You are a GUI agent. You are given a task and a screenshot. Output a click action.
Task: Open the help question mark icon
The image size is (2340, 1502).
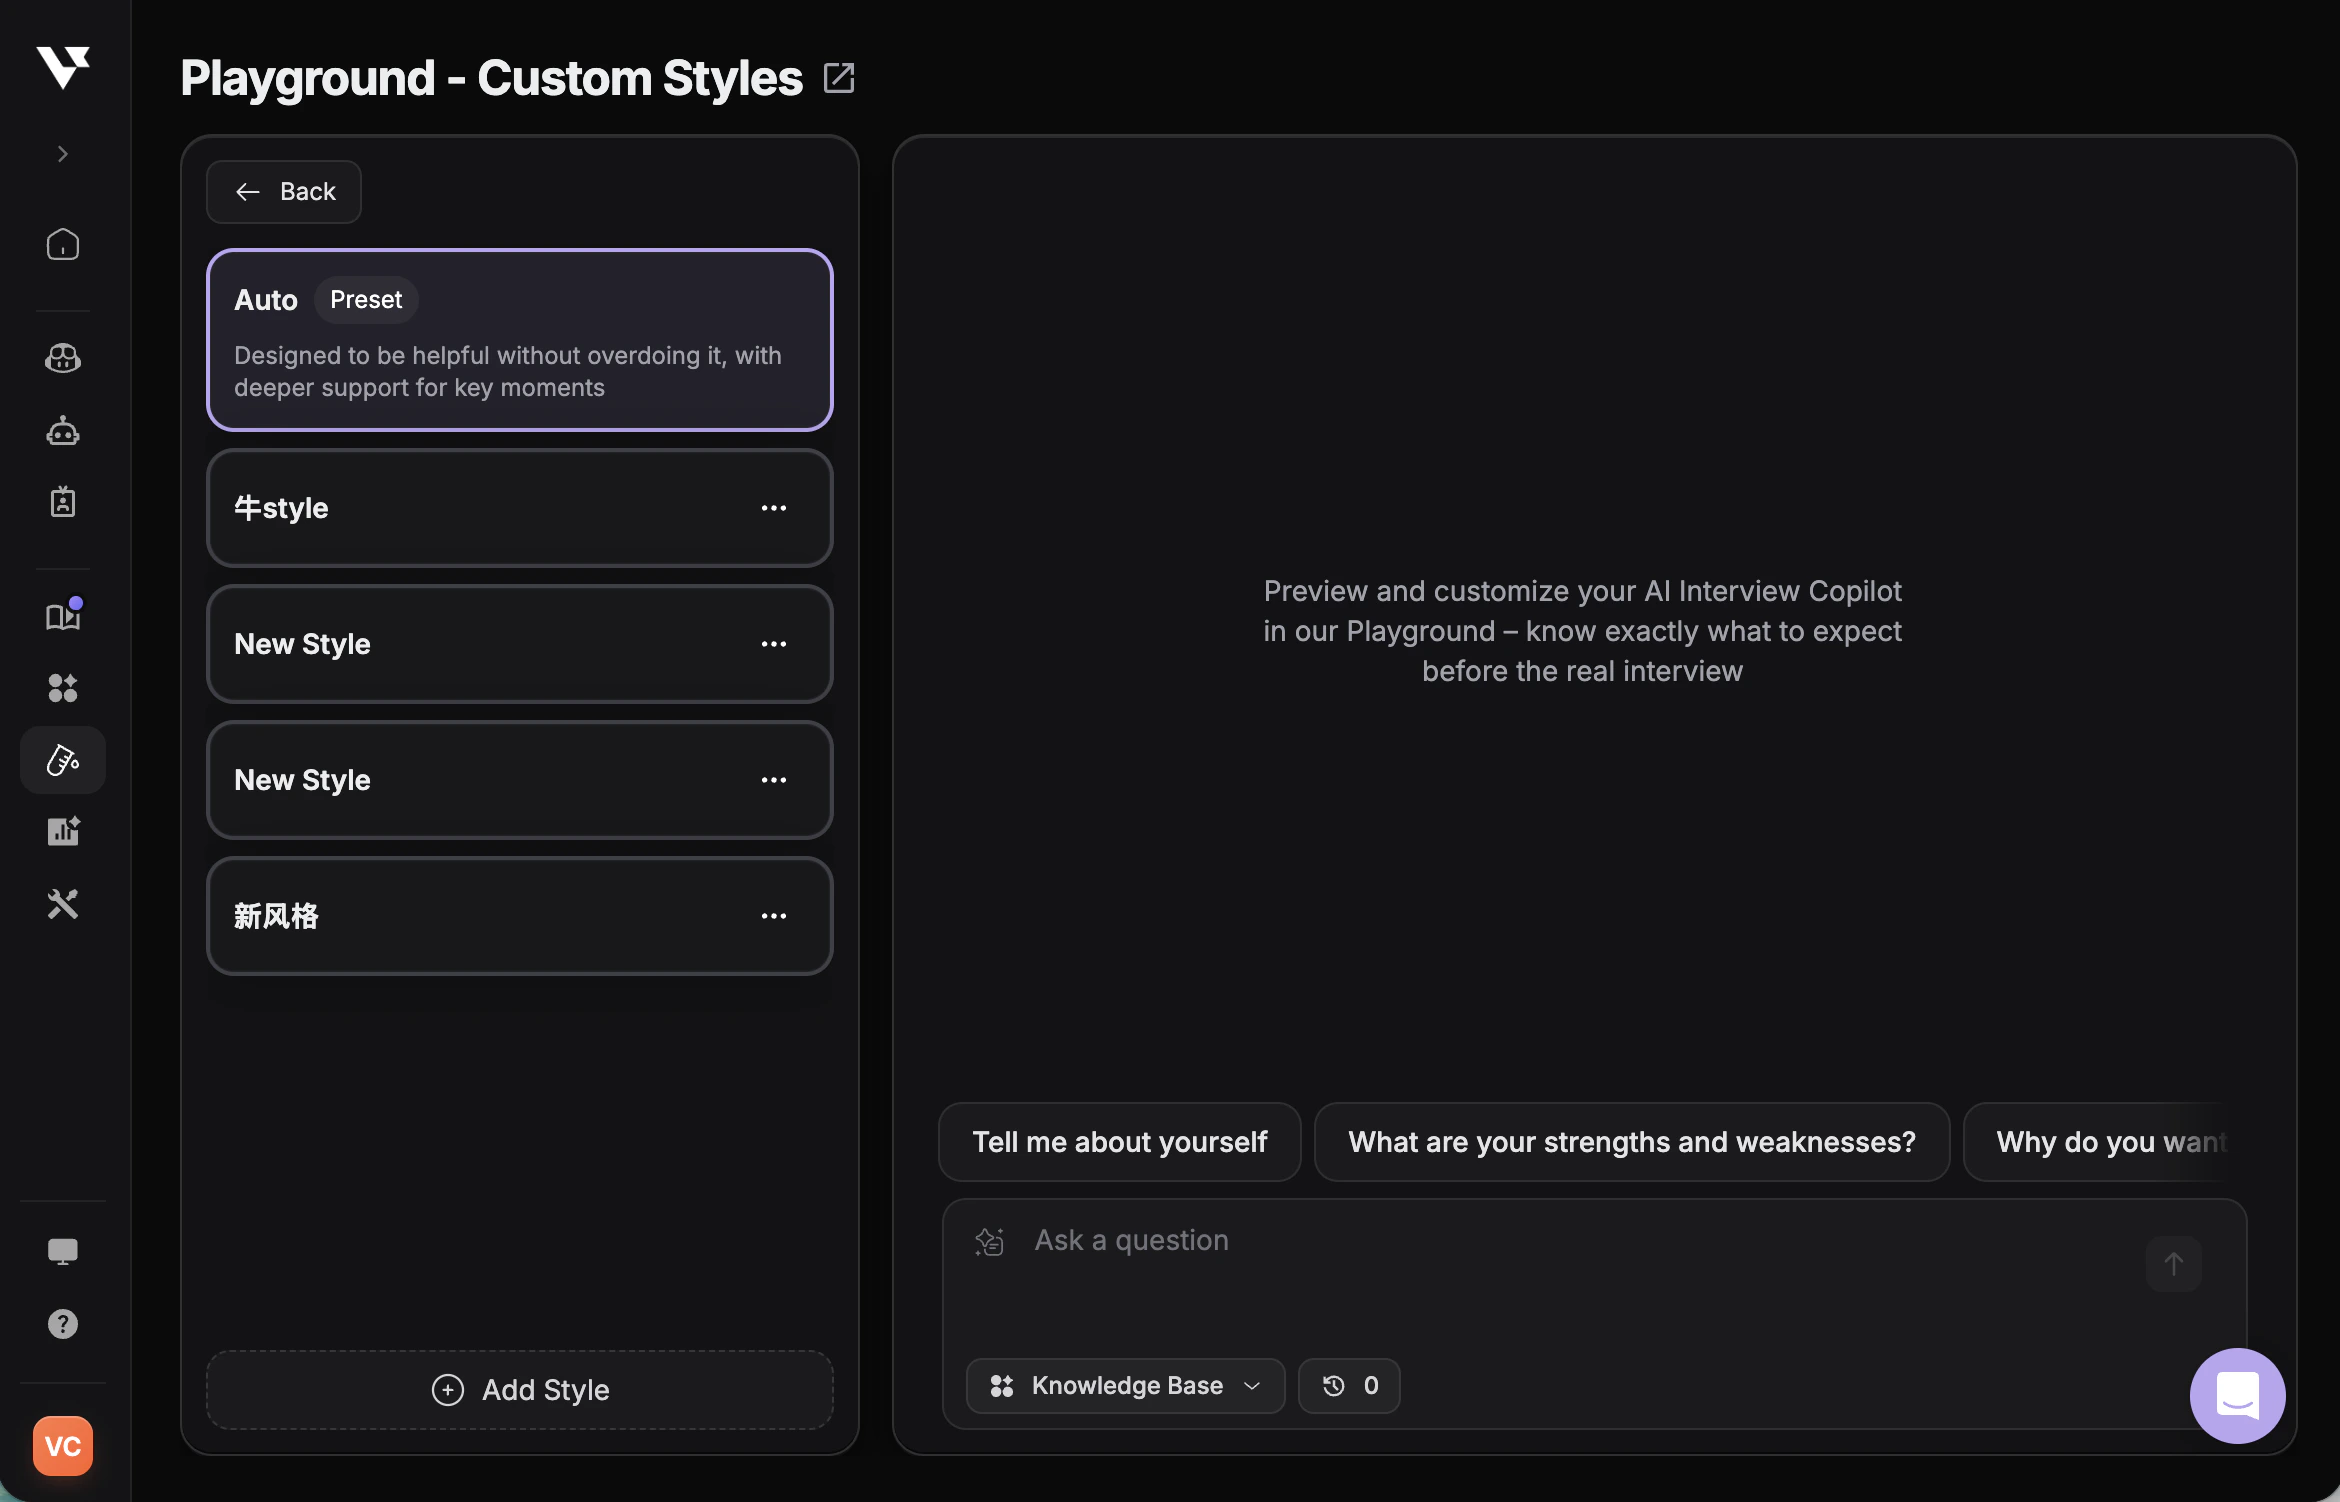pyautogui.click(x=63, y=1324)
